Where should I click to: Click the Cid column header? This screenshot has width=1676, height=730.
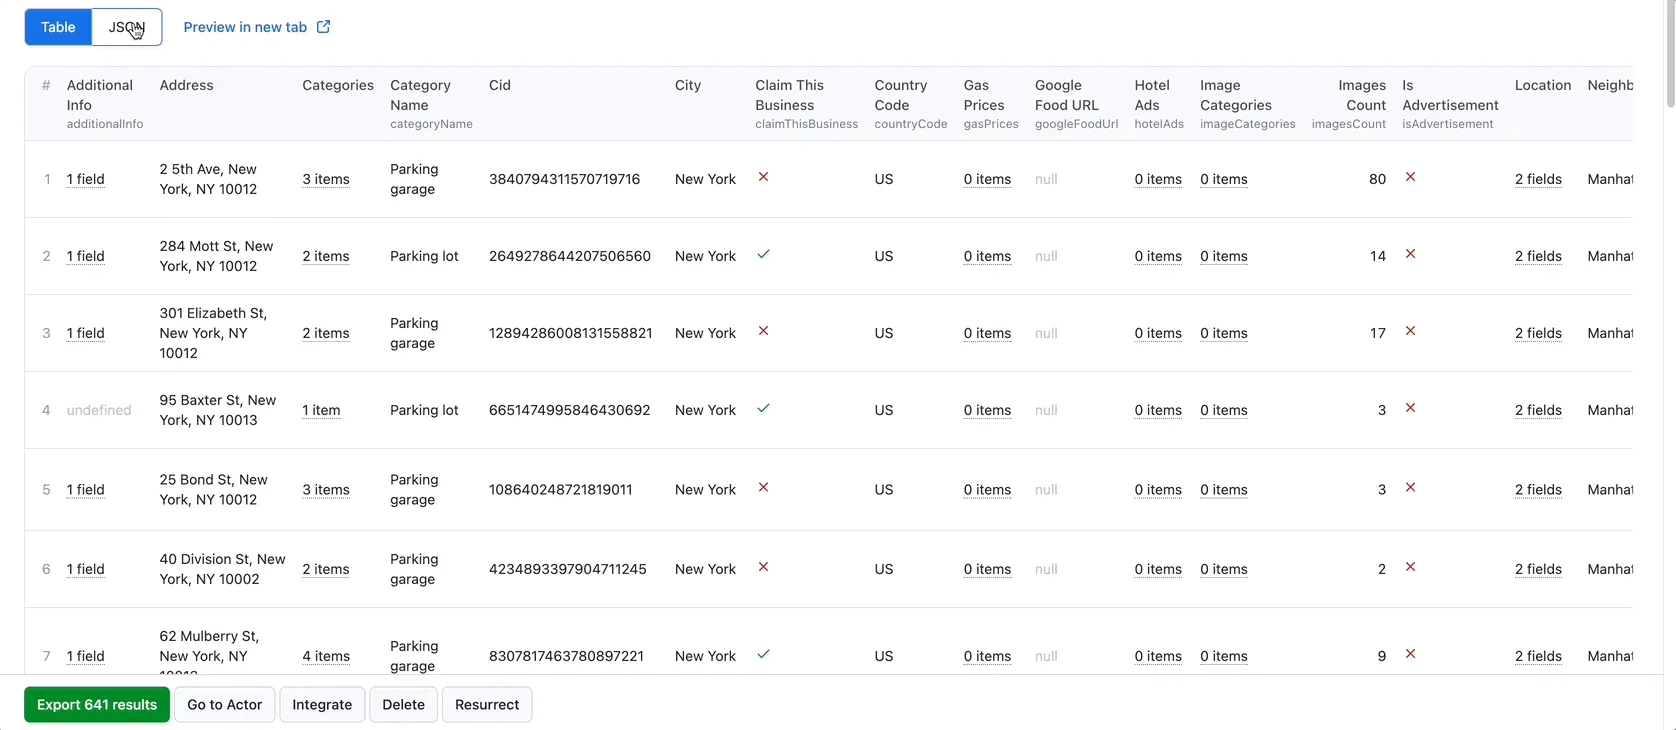pyautogui.click(x=500, y=85)
